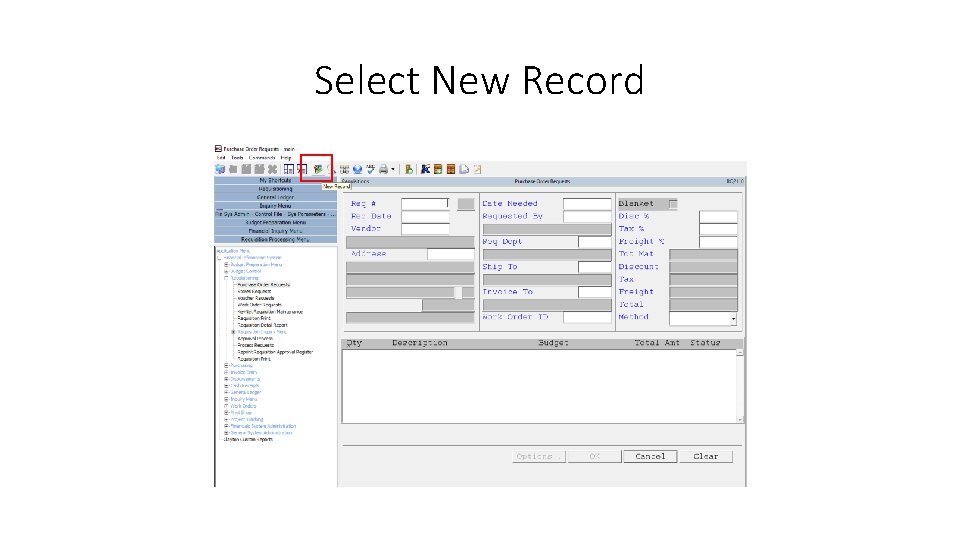Viewport: 960px width, 540px height.
Task: Click the note with arrow toolbar icon
Action: pyautogui.click(x=478, y=169)
